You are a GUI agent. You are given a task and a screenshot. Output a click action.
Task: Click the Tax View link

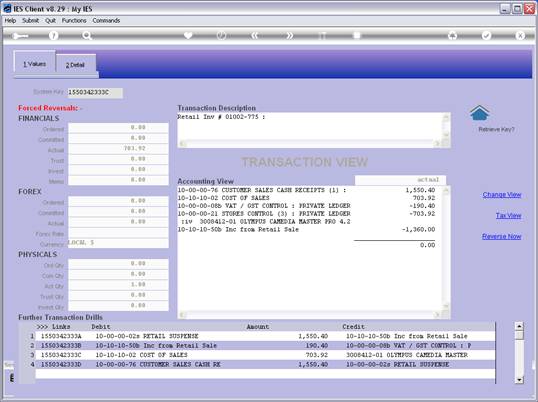(508, 215)
